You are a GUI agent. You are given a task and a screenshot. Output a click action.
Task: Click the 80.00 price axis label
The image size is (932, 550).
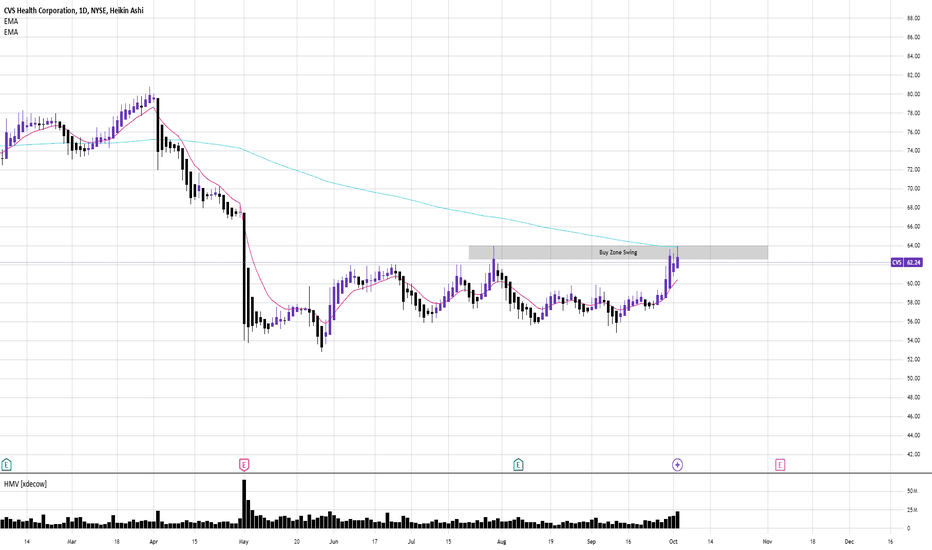point(913,94)
